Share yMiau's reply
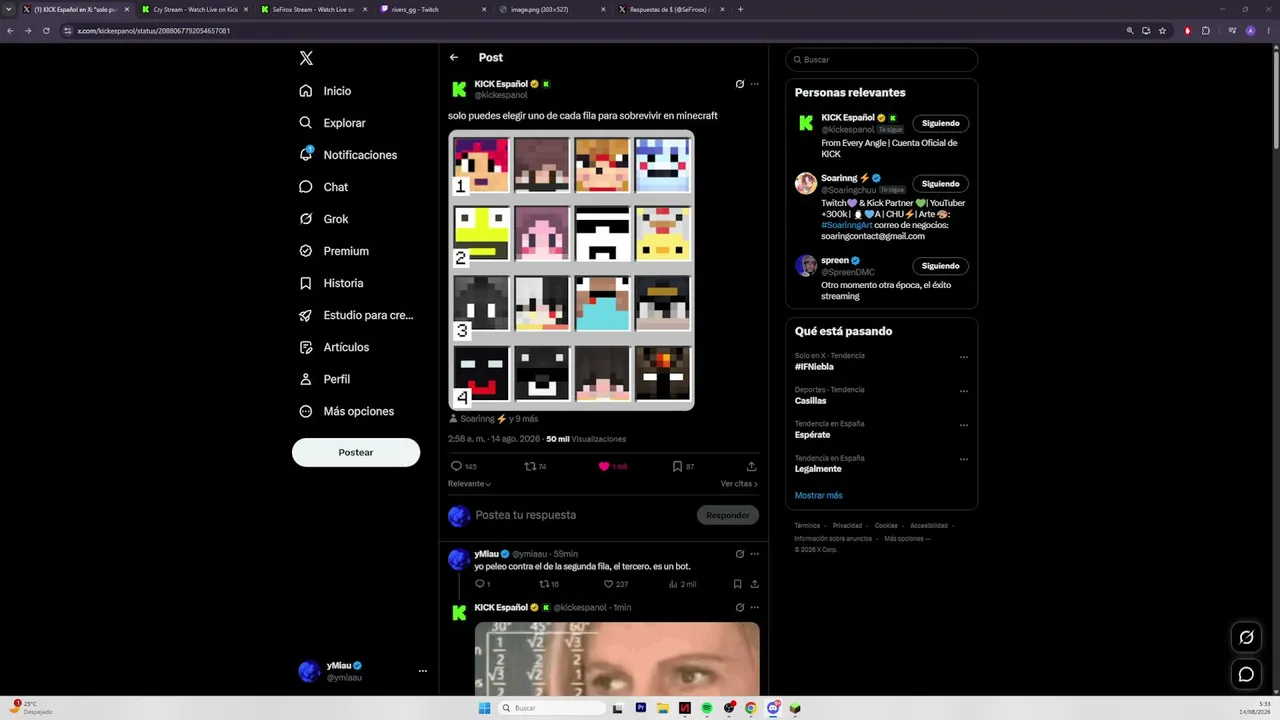Image resolution: width=1280 pixels, height=720 pixels. tap(755, 584)
